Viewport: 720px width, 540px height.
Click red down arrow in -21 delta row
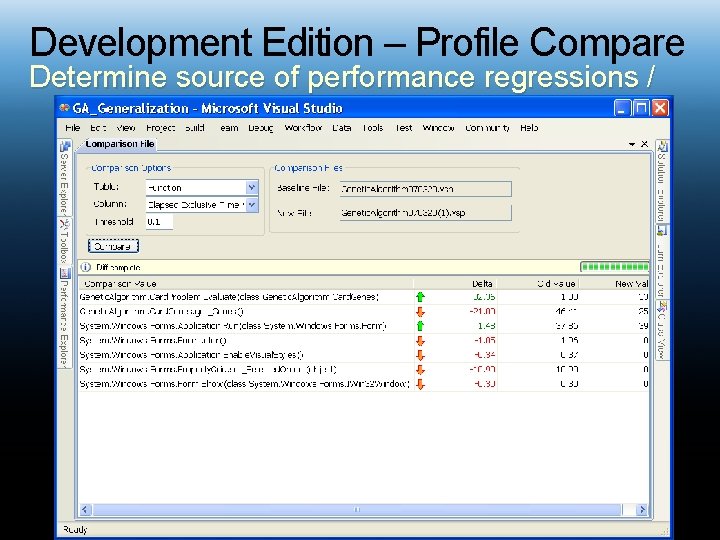pyautogui.click(x=420, y=312)
